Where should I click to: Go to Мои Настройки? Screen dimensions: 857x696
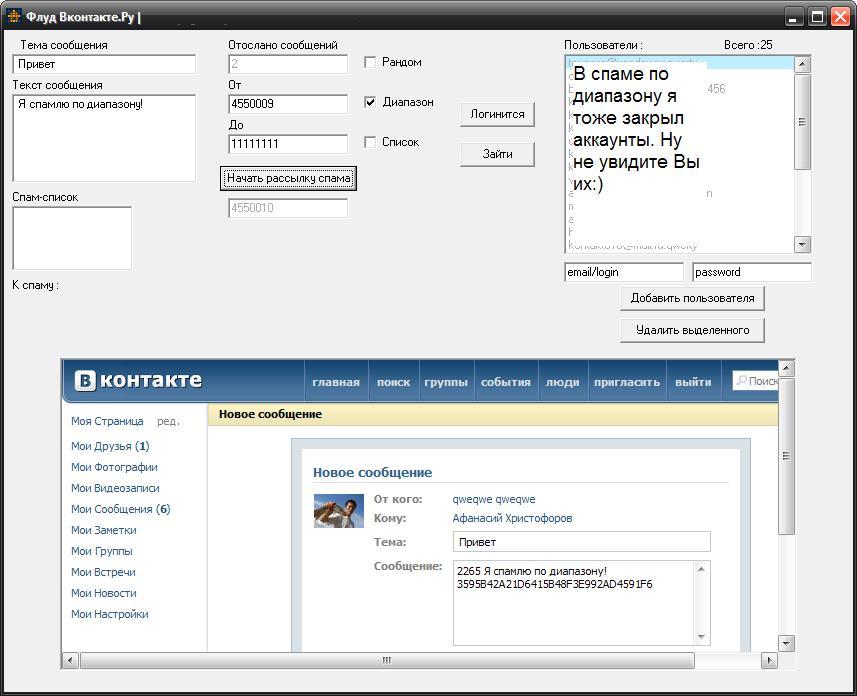point(110,615)
